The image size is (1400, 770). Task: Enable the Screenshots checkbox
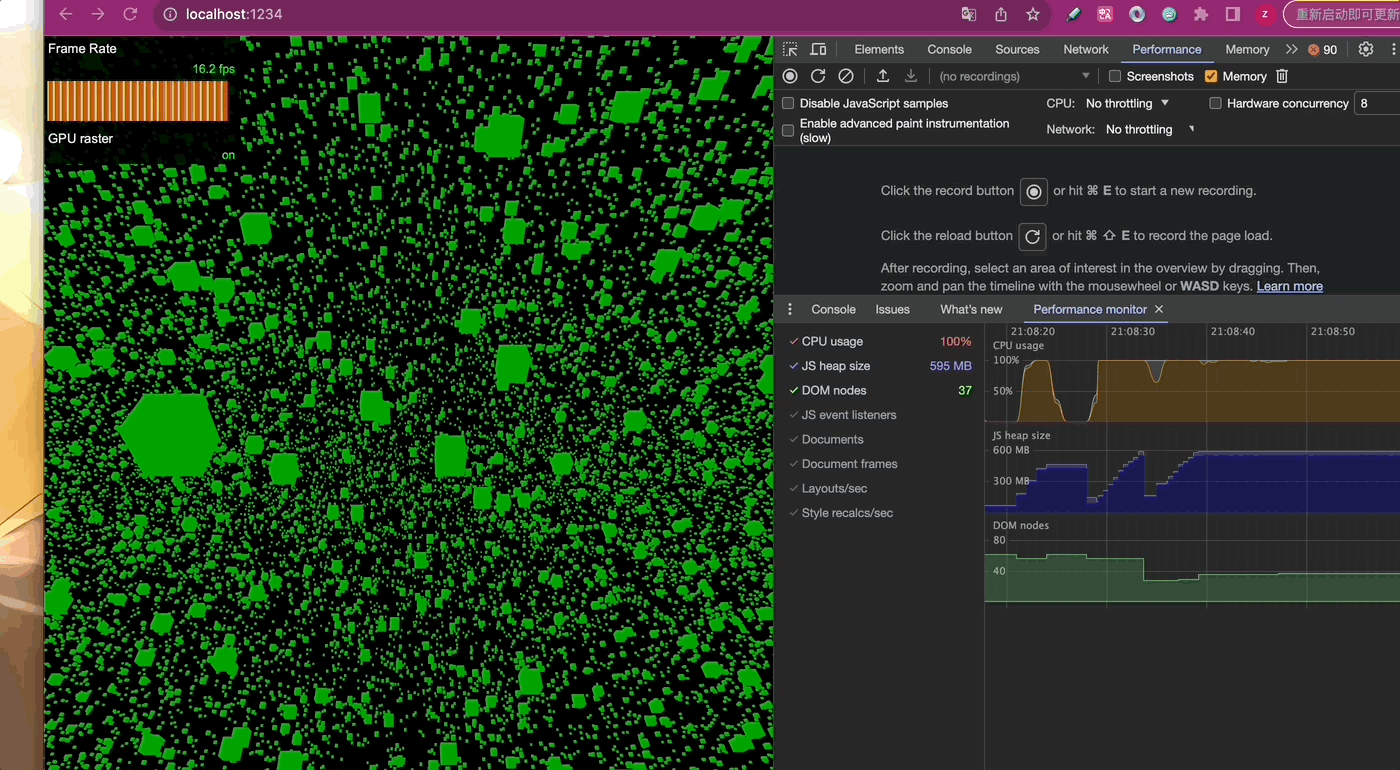pos(1115,76)
